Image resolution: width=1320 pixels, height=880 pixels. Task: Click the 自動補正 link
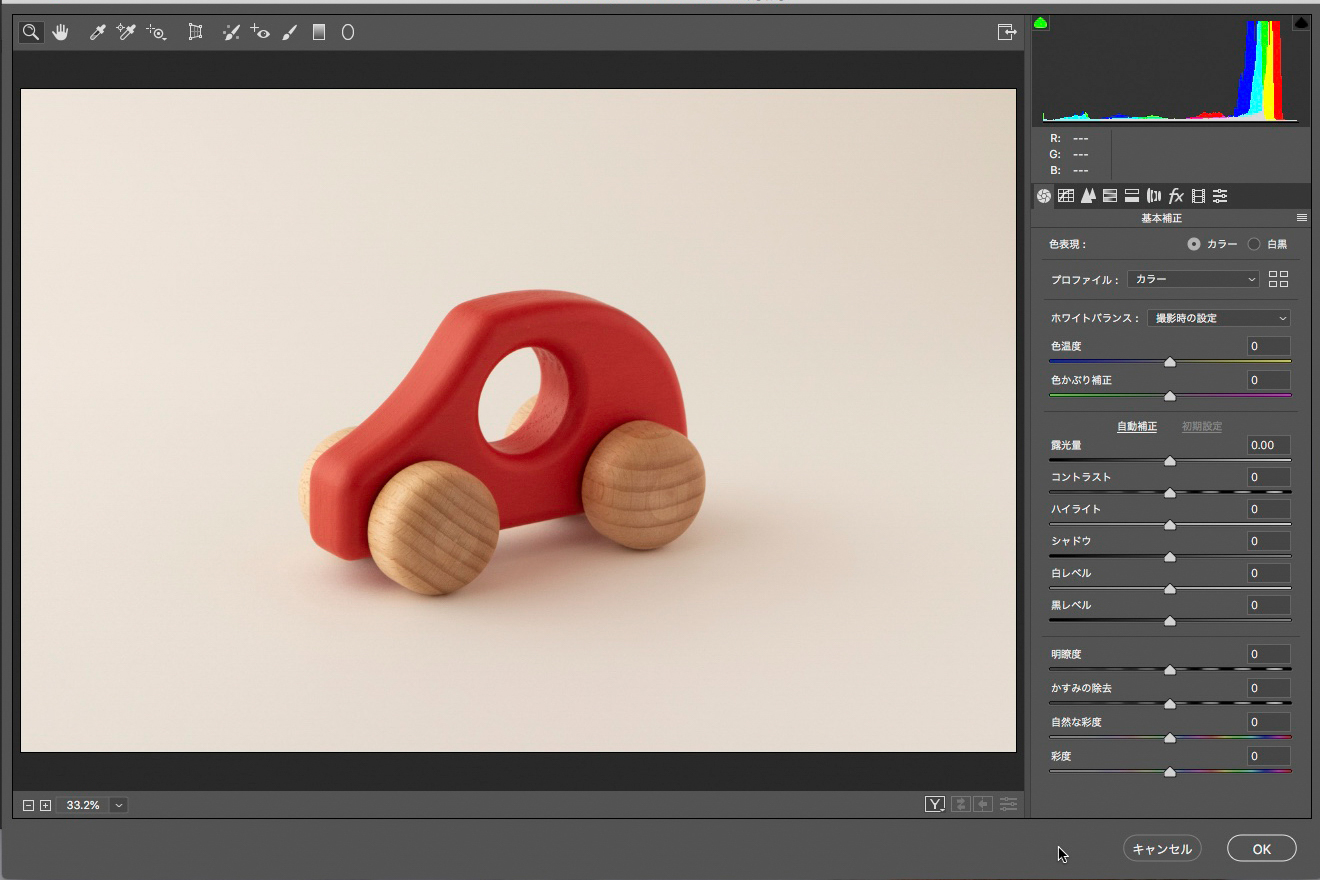pyautogui.click(x=1137, y=426)
